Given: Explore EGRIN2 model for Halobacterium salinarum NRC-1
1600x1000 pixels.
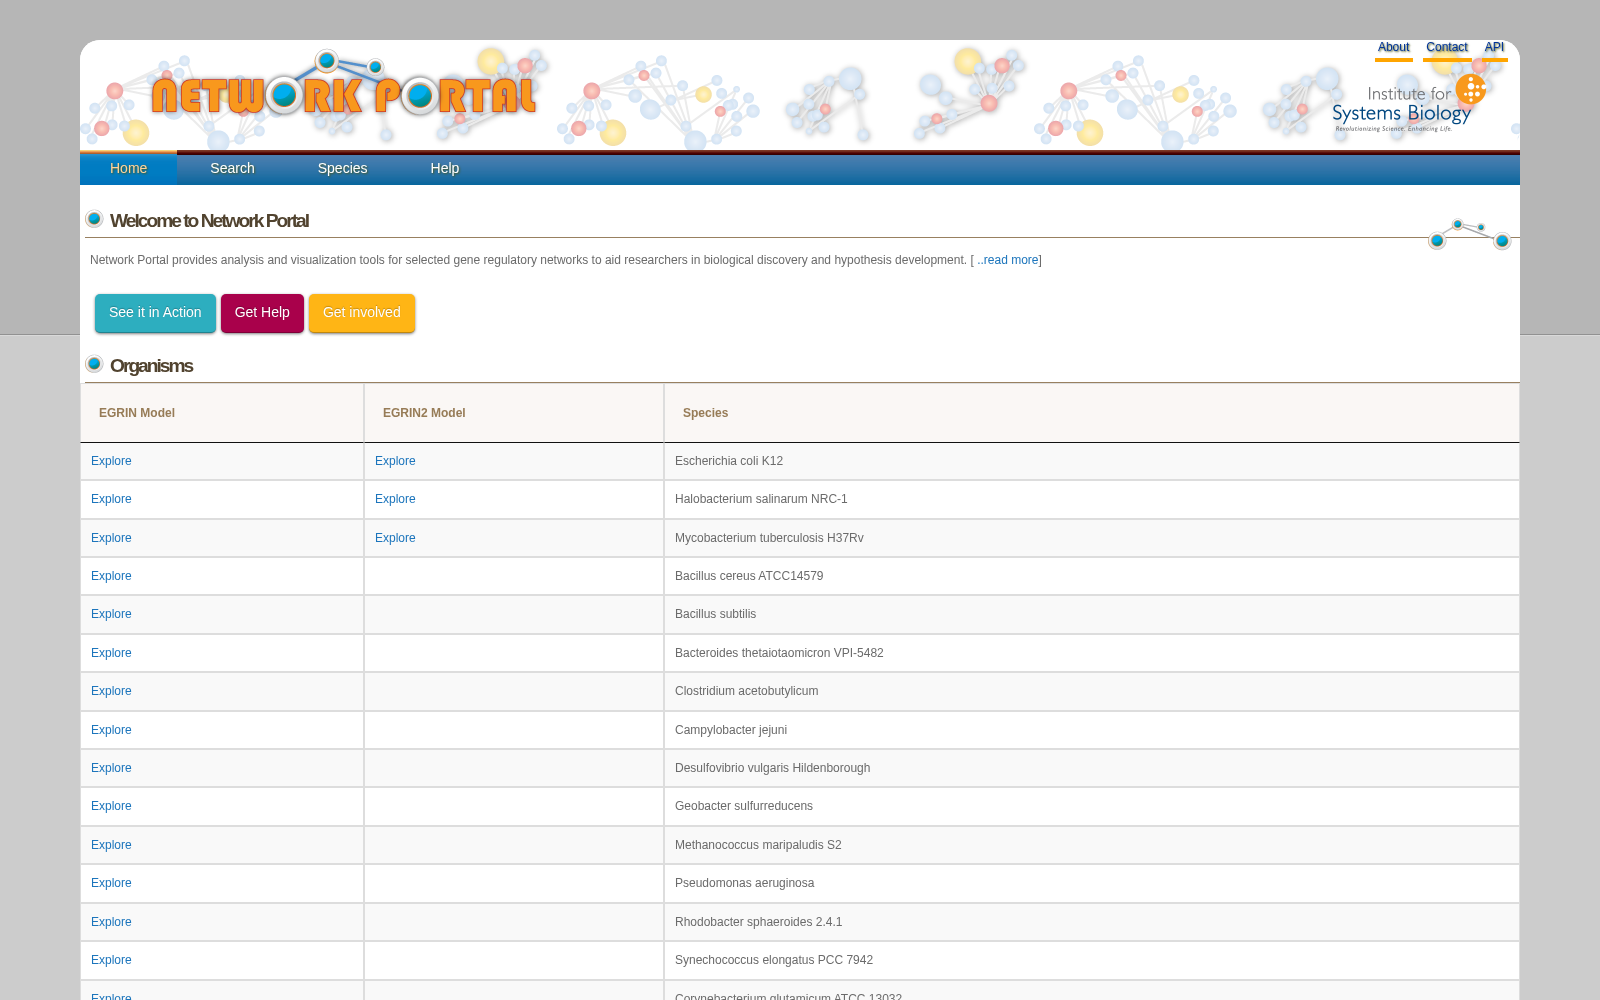Looking at the screenshot, I should tap(395, 499).
